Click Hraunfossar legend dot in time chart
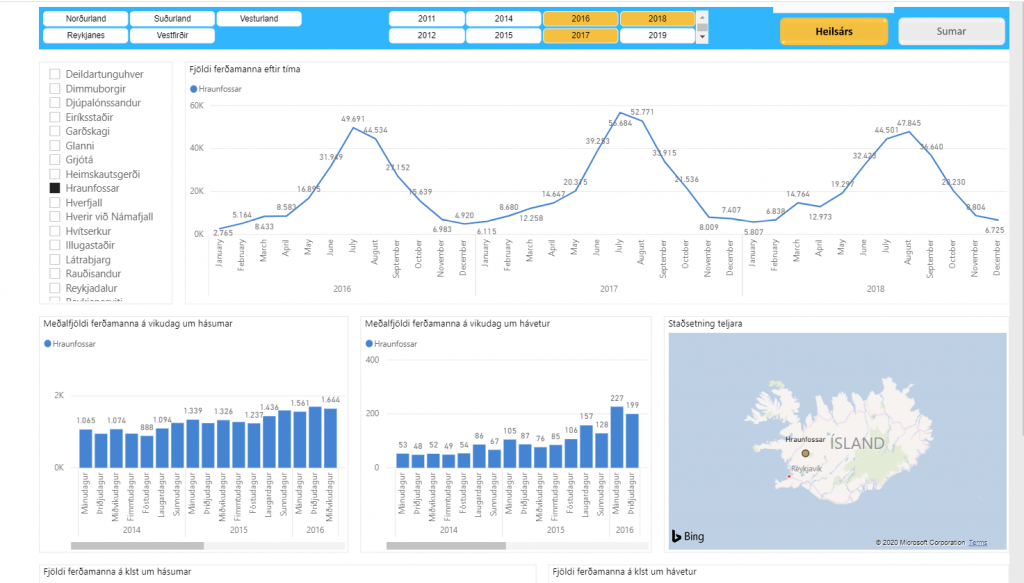 coord(193,89)
